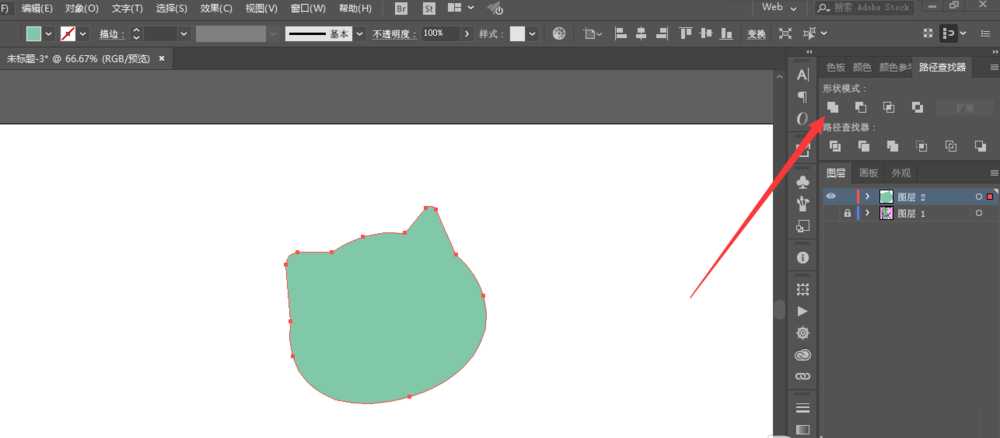Unlock 图层 1 via lock icon
Viewport: 1000px width, 438px height.
[x=847, y=214]
